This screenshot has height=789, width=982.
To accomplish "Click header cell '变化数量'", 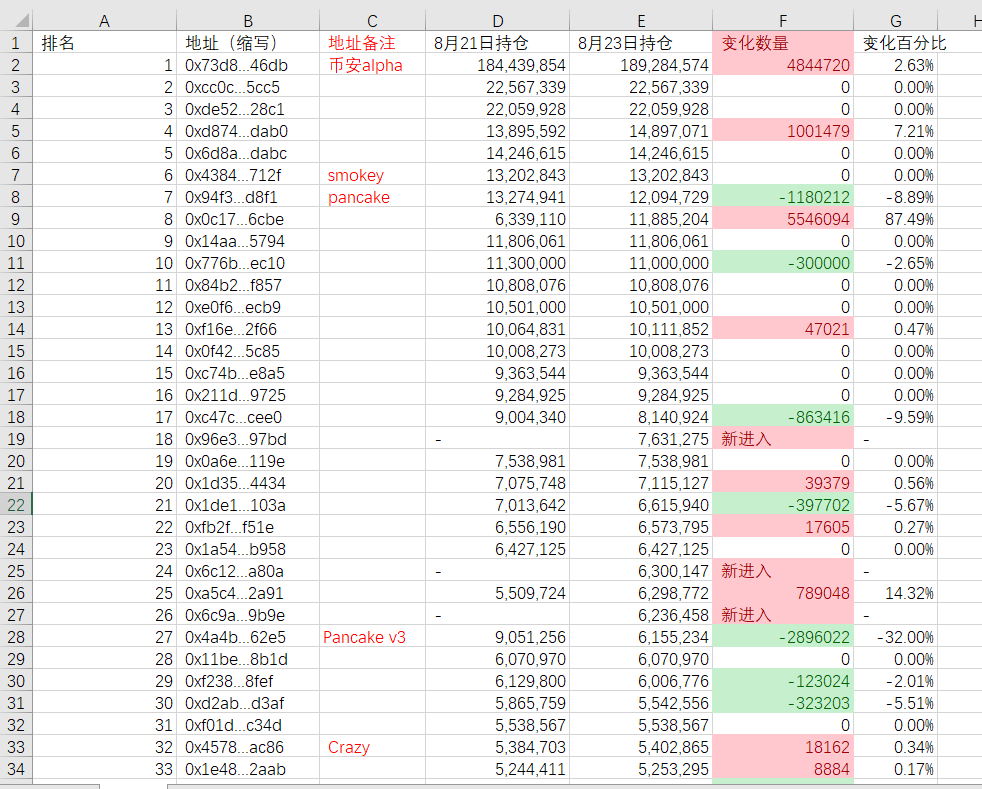I will pos(783,43).
